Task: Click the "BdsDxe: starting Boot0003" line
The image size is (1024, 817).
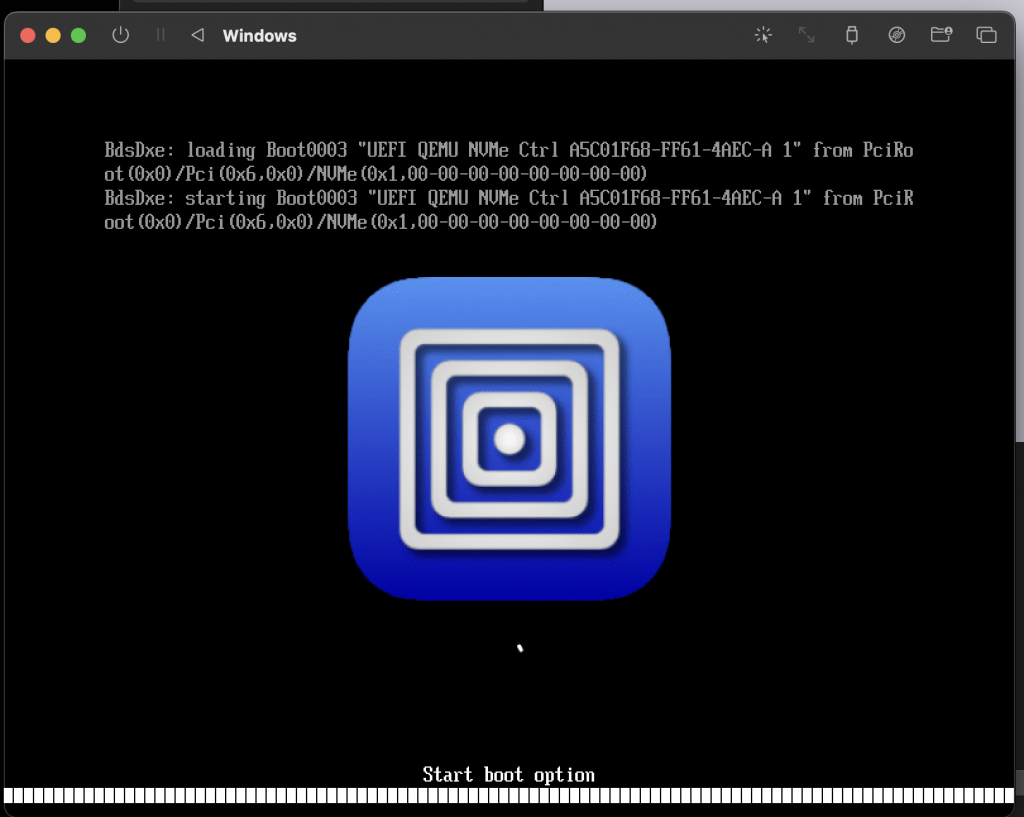Action: [x=508, y=198]
